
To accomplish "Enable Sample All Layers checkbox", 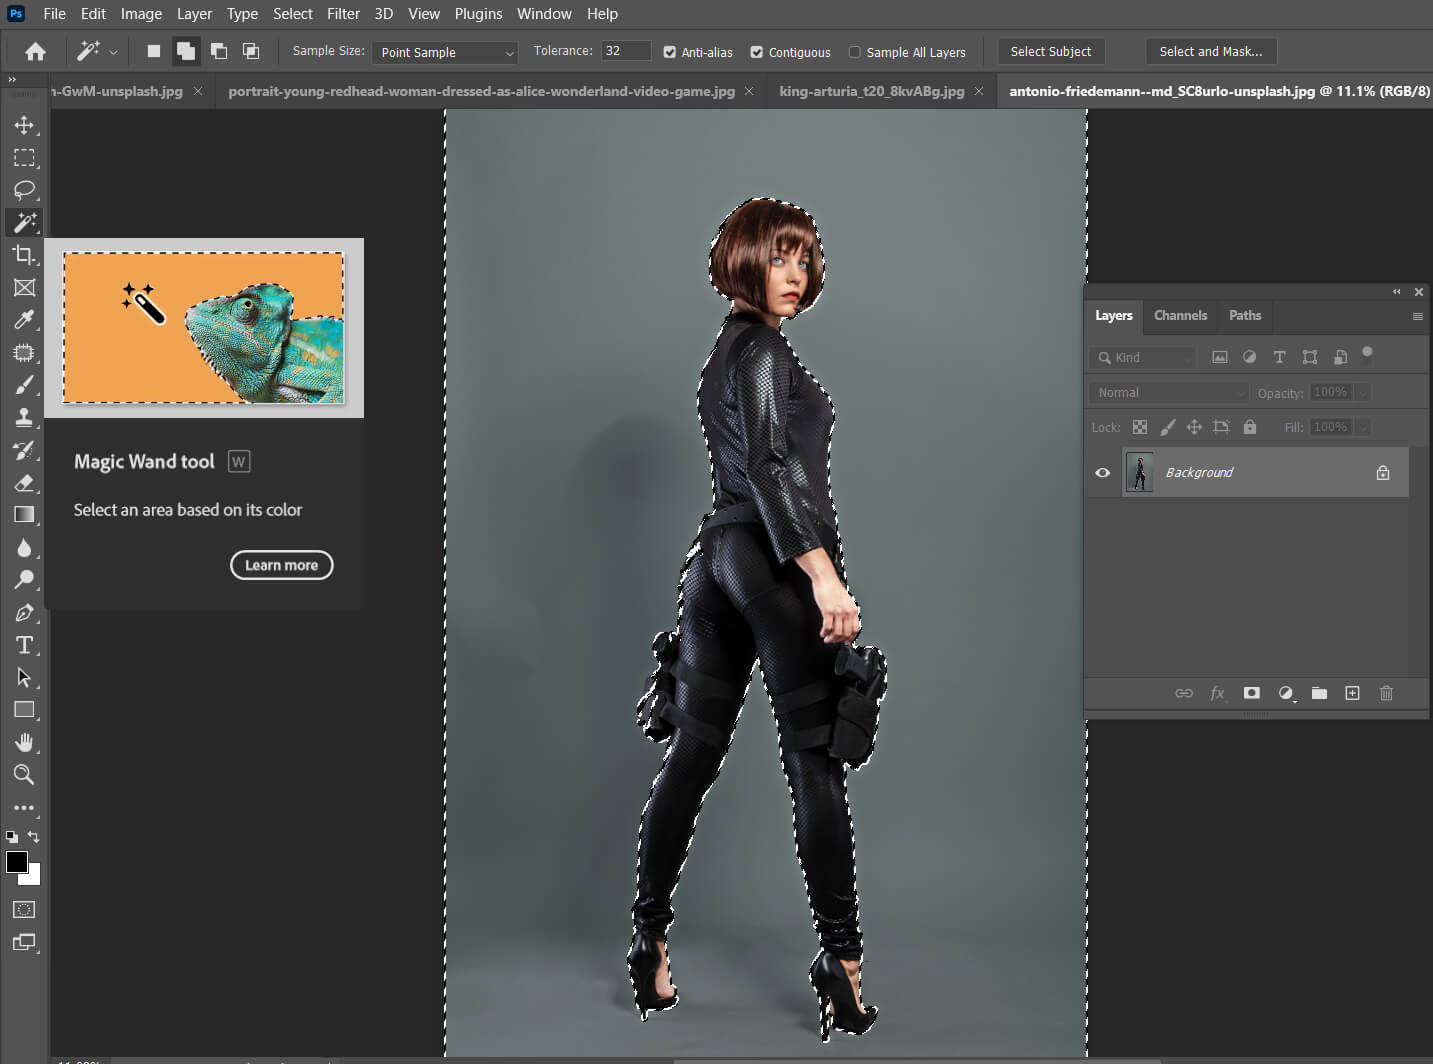I will (854, 52).
